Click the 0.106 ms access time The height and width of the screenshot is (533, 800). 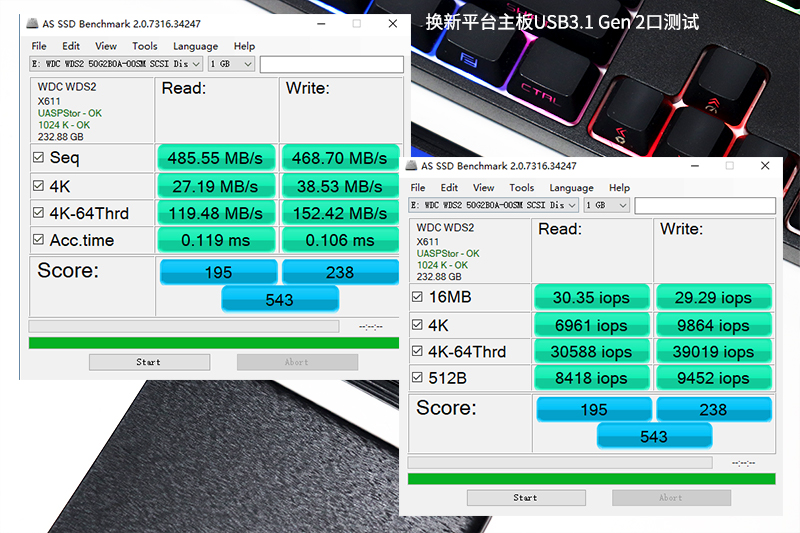tap(340, 240)
